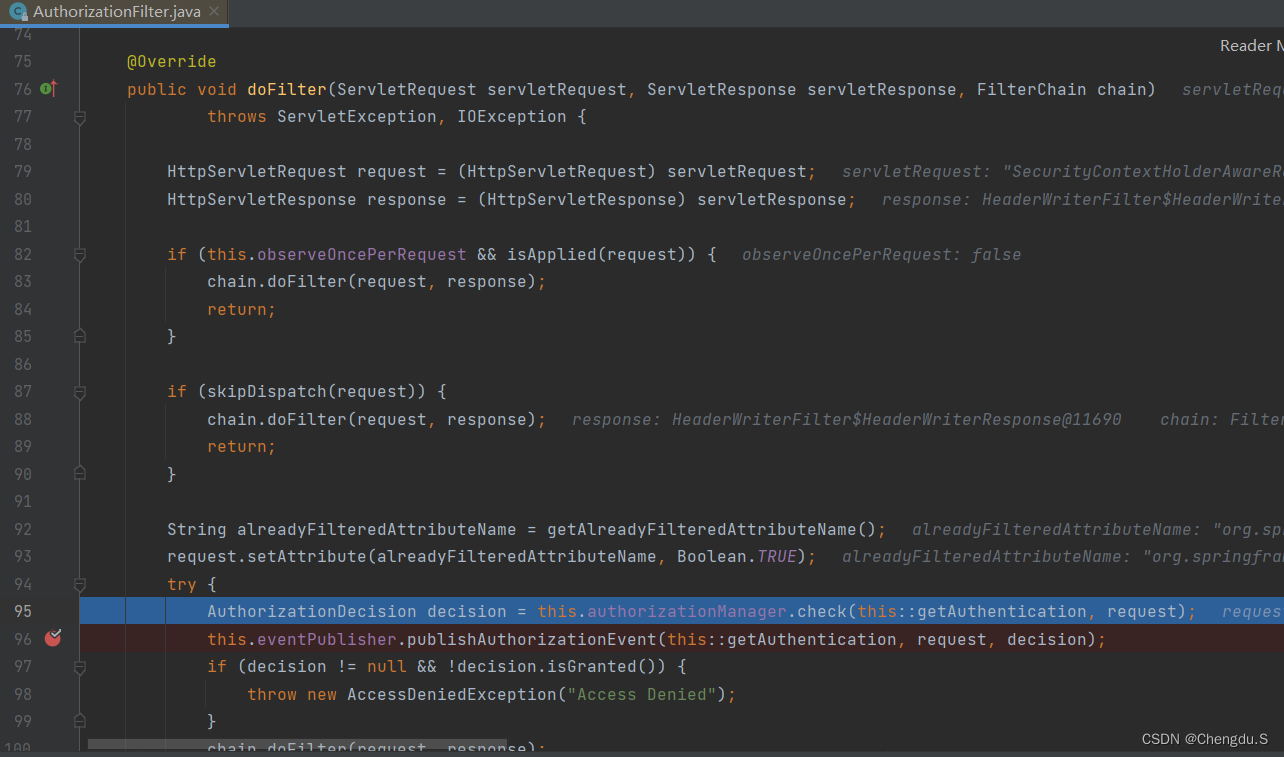Click inlay hint 'response: HeaderWriterFilter$HeaderWriterResponse@11690'
1284x757 pixels.
coord(847,419)
